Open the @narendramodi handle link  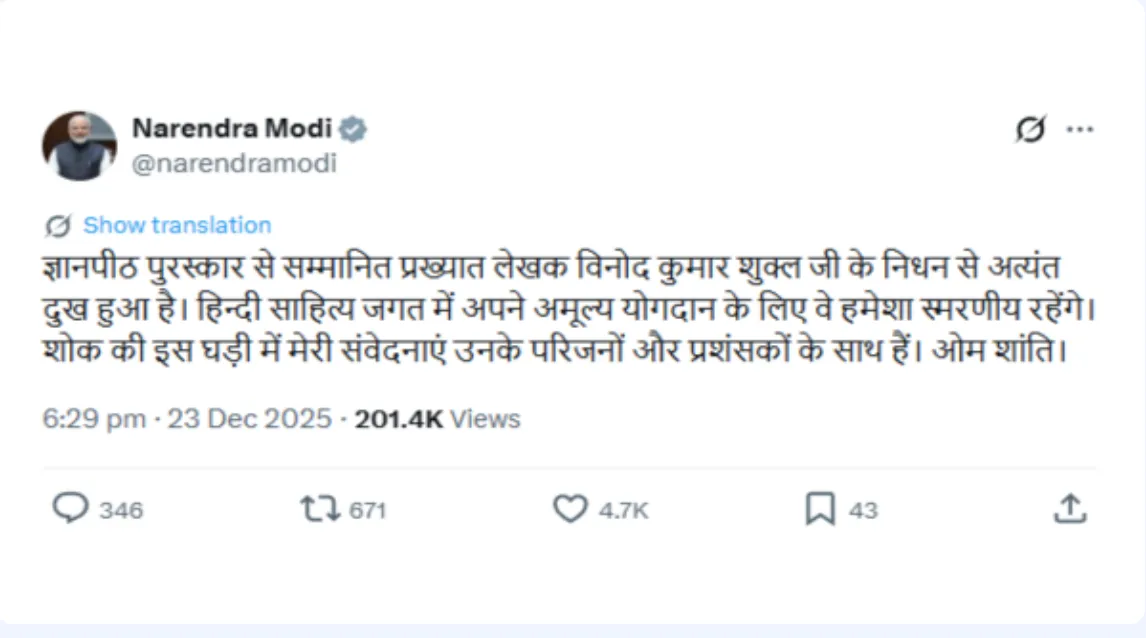pyautogui.click(x=234, y=163)
